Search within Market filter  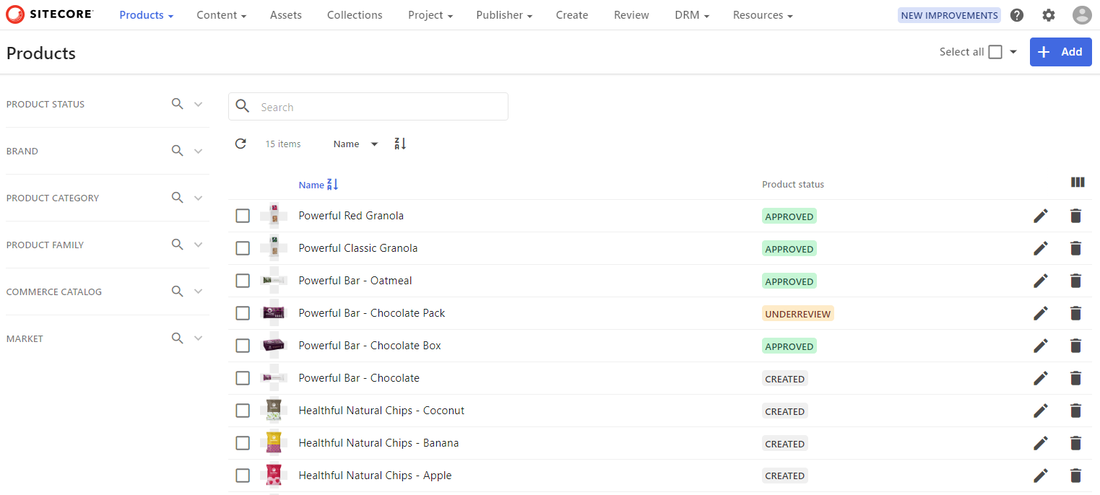(177, 338)
